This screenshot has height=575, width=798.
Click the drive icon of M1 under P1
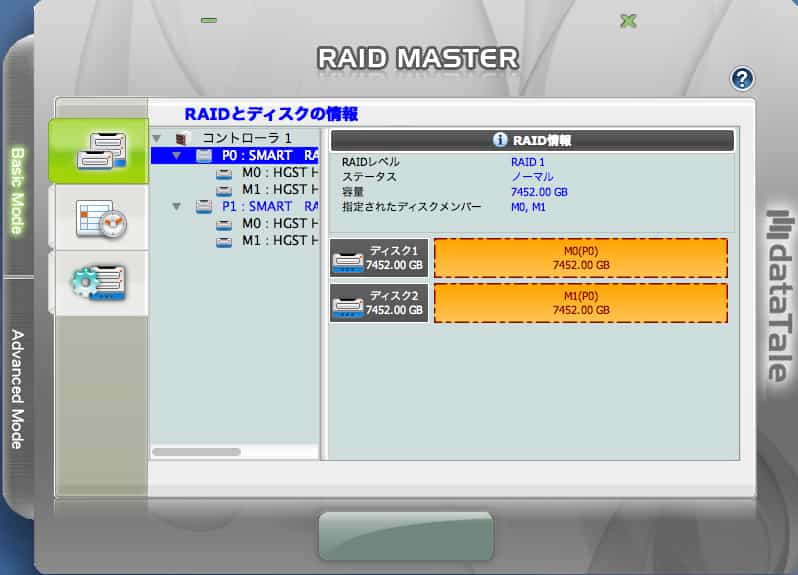(223, 242)
